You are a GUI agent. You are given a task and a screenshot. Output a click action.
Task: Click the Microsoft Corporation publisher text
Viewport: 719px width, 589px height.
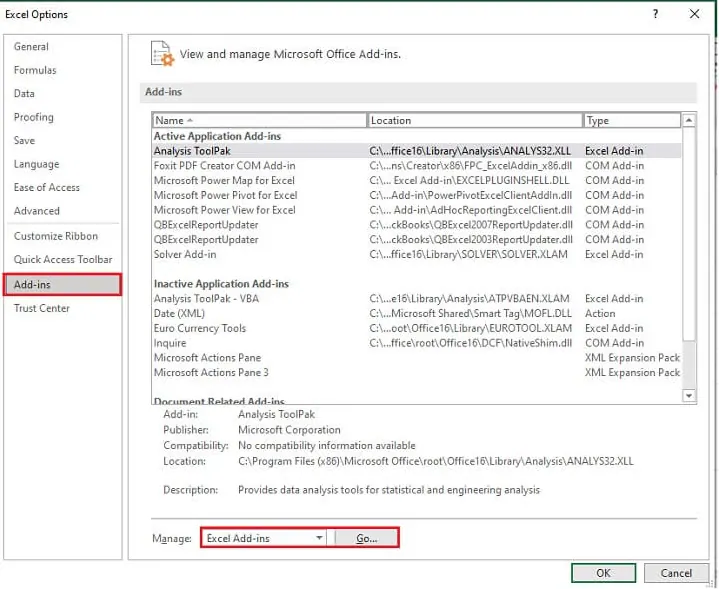tap(289, 430)
